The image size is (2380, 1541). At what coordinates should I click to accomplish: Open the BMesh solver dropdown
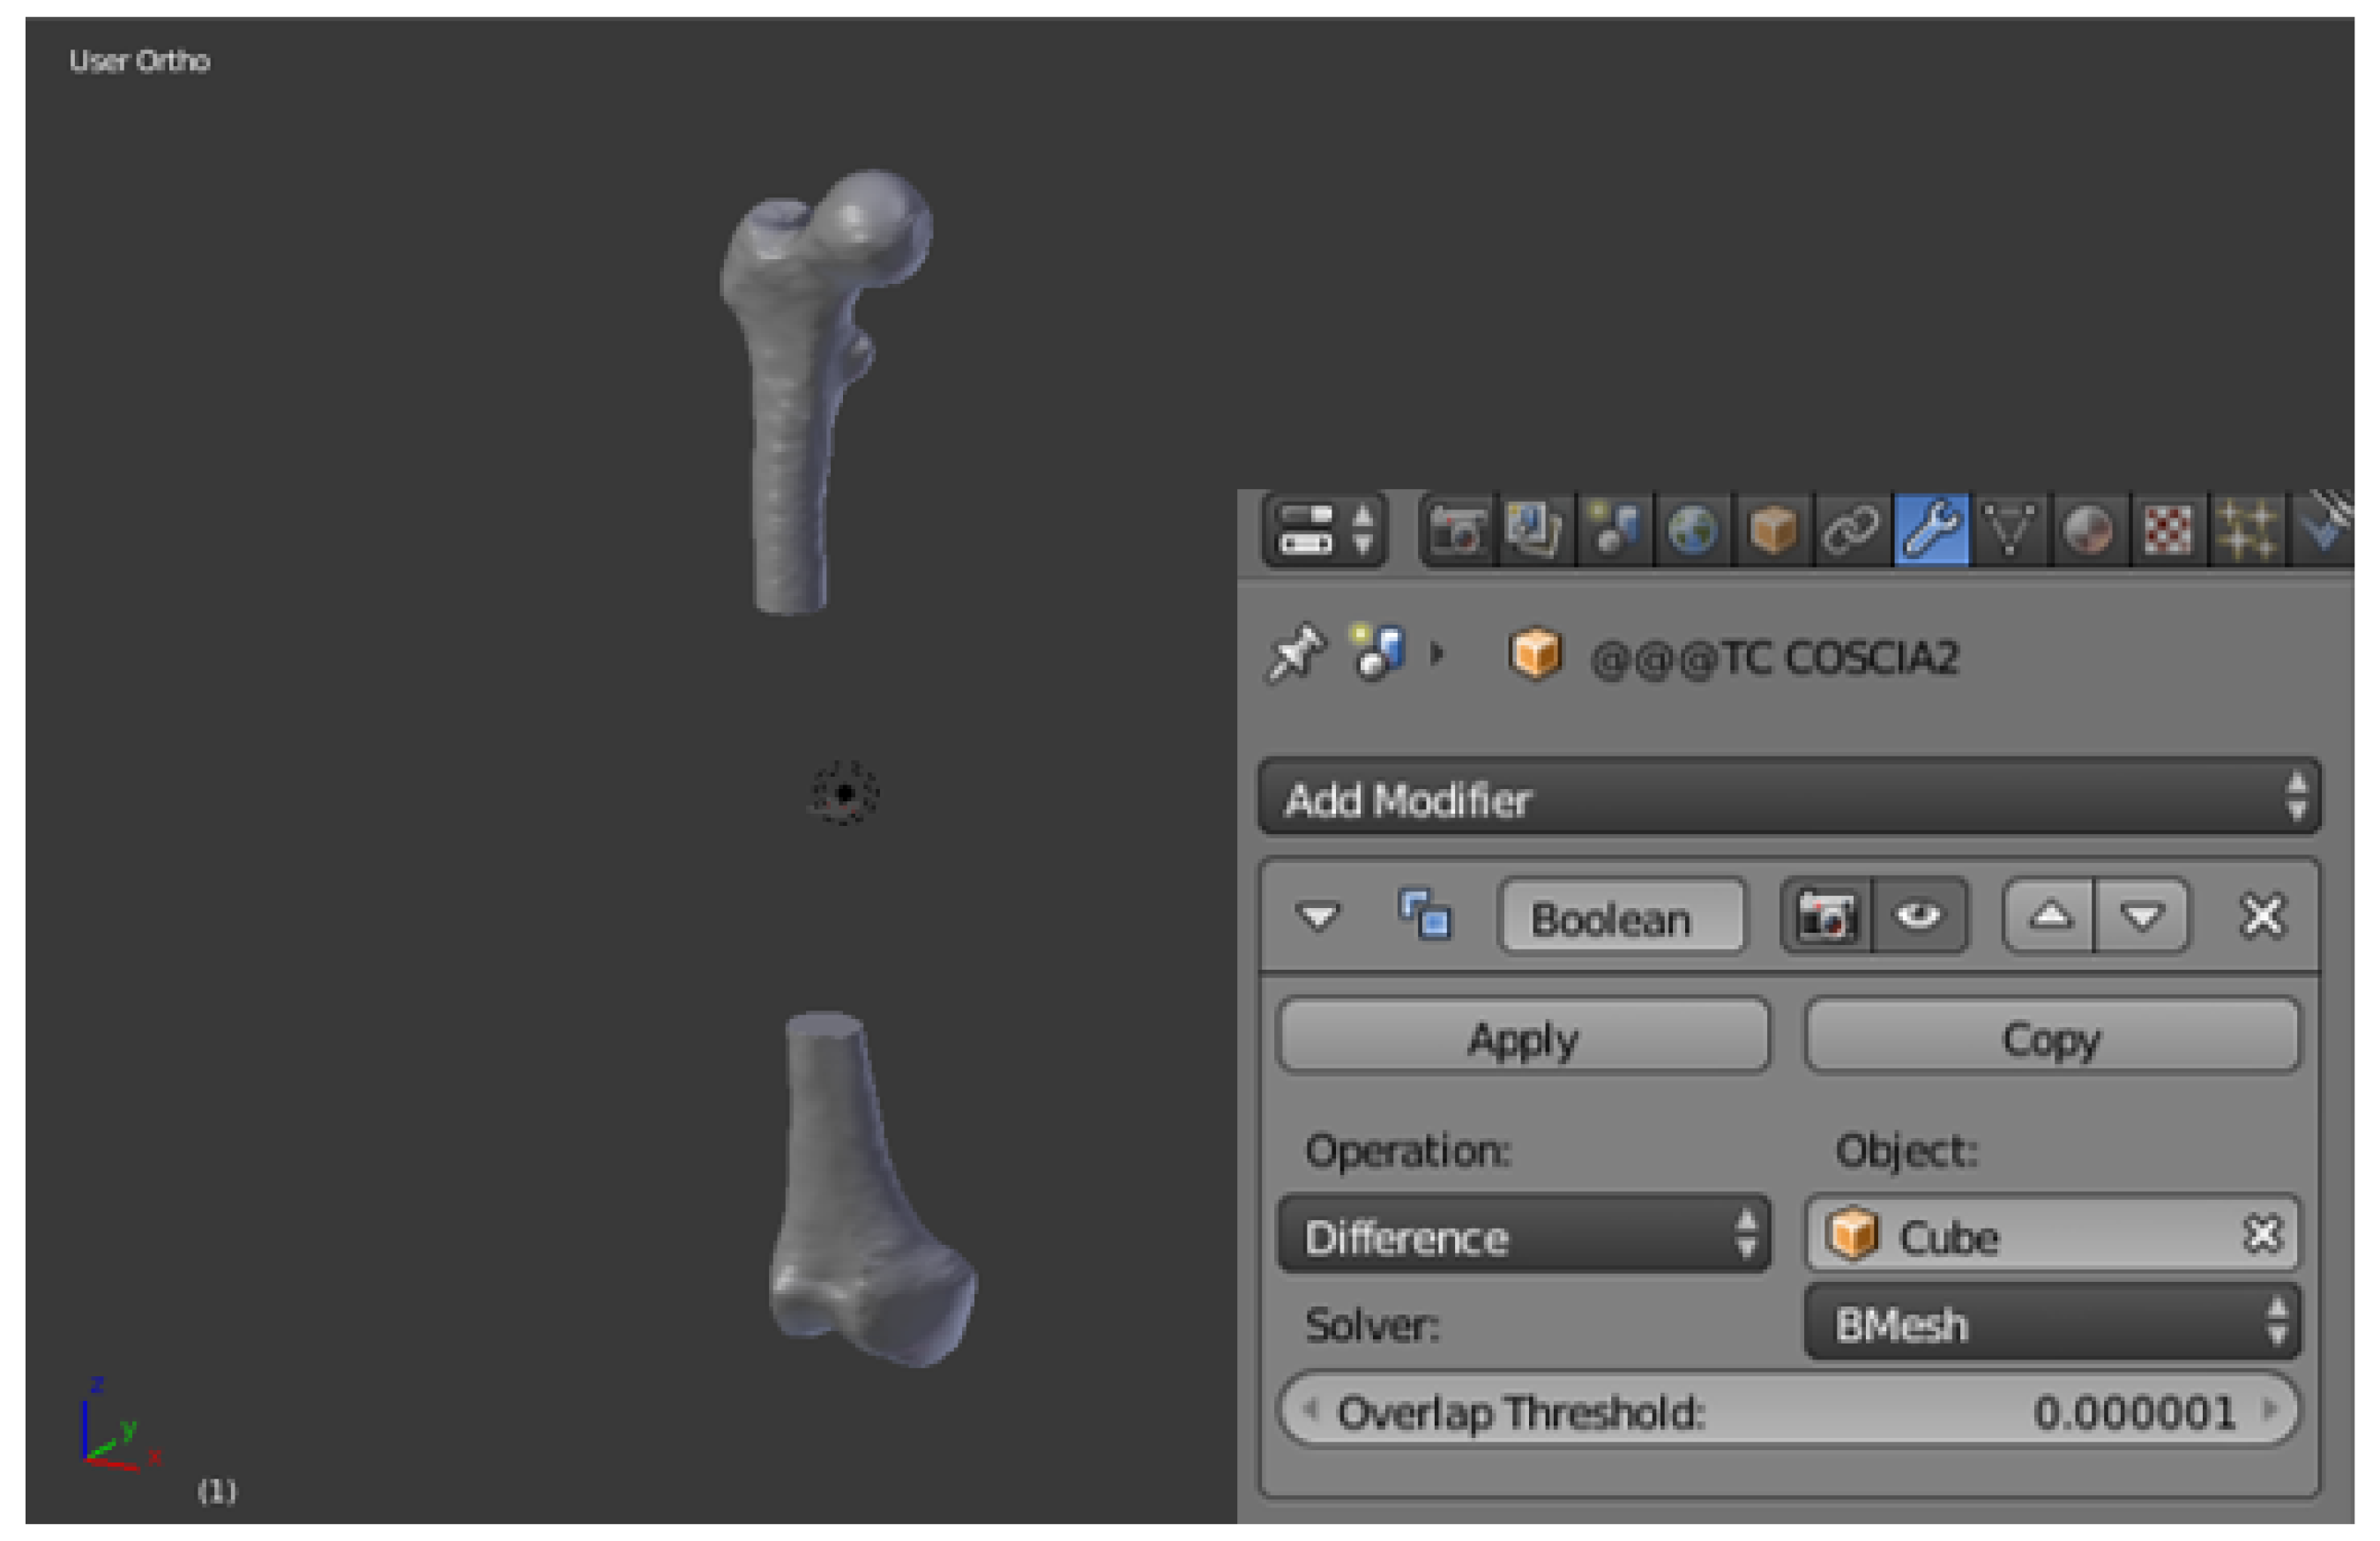(x=2051, y=1323)
